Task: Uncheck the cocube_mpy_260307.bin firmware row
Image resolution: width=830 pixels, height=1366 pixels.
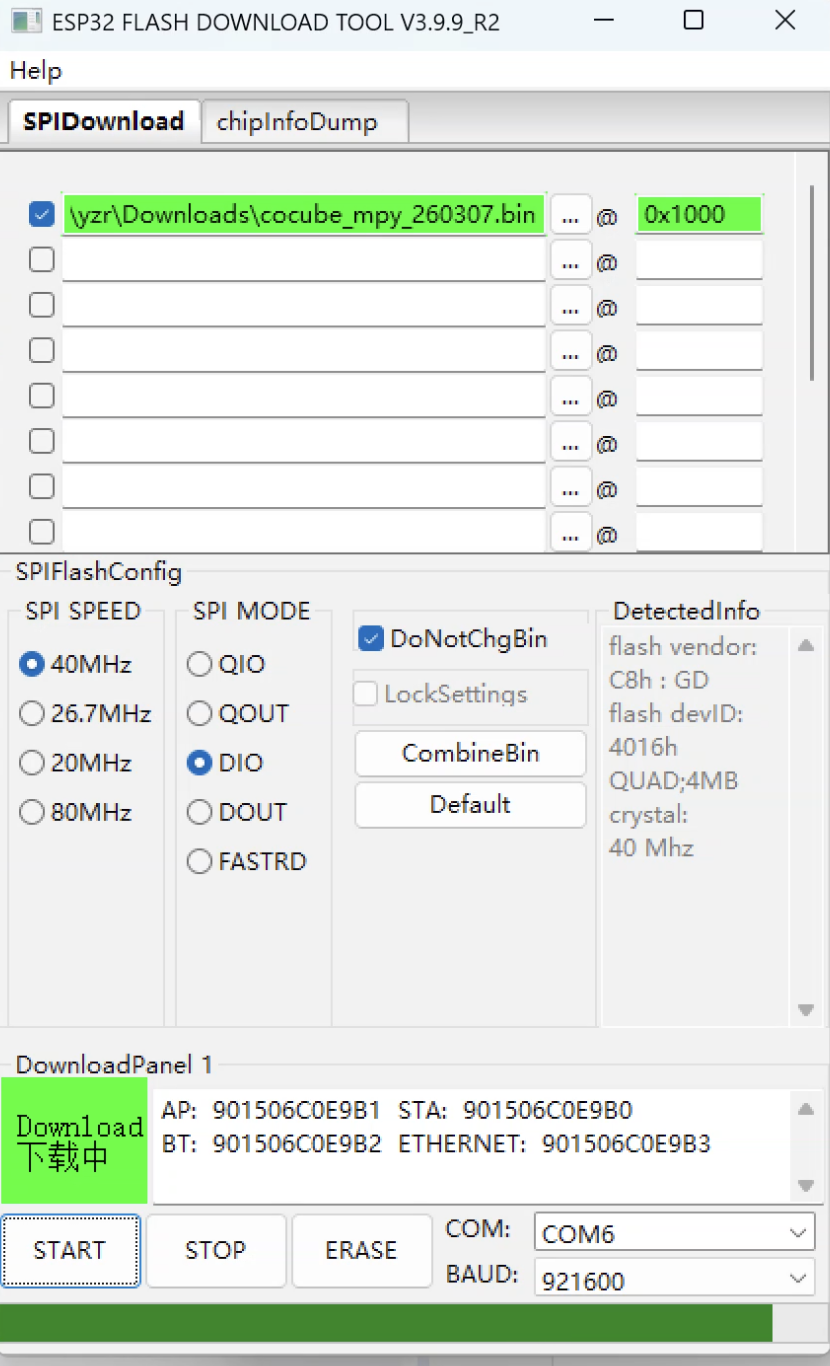Action: 41,214
